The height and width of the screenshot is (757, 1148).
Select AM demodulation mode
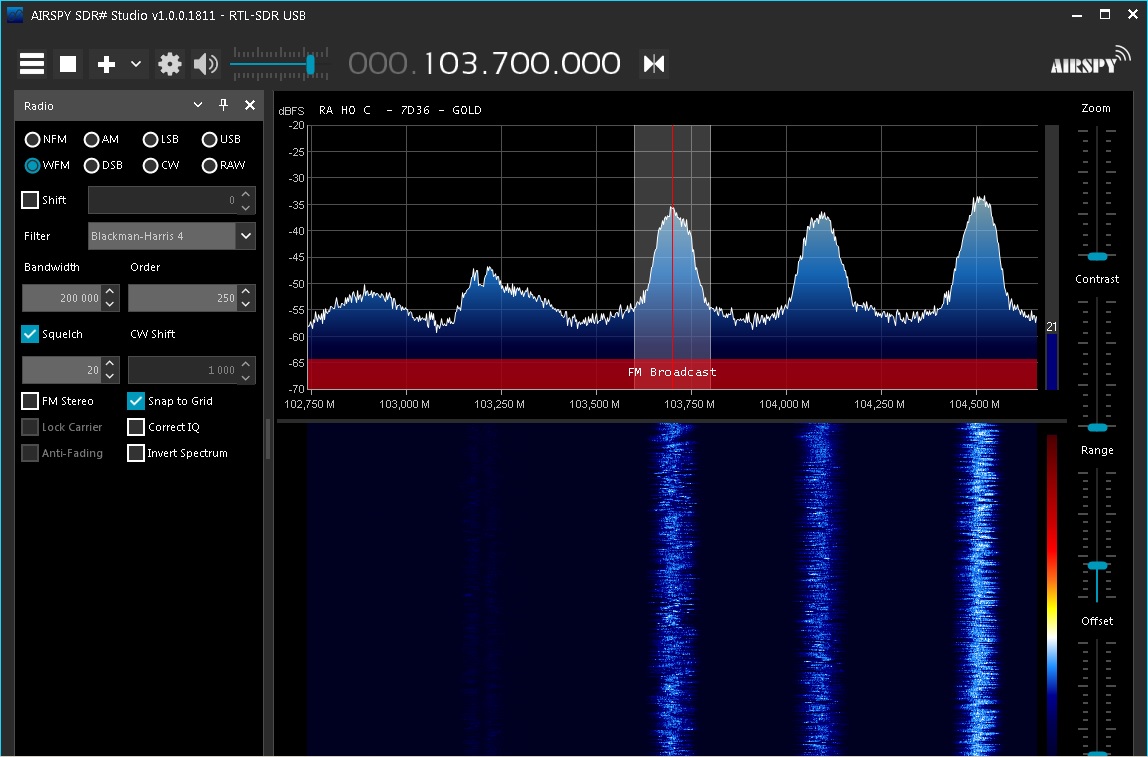(x=101, y=139)
